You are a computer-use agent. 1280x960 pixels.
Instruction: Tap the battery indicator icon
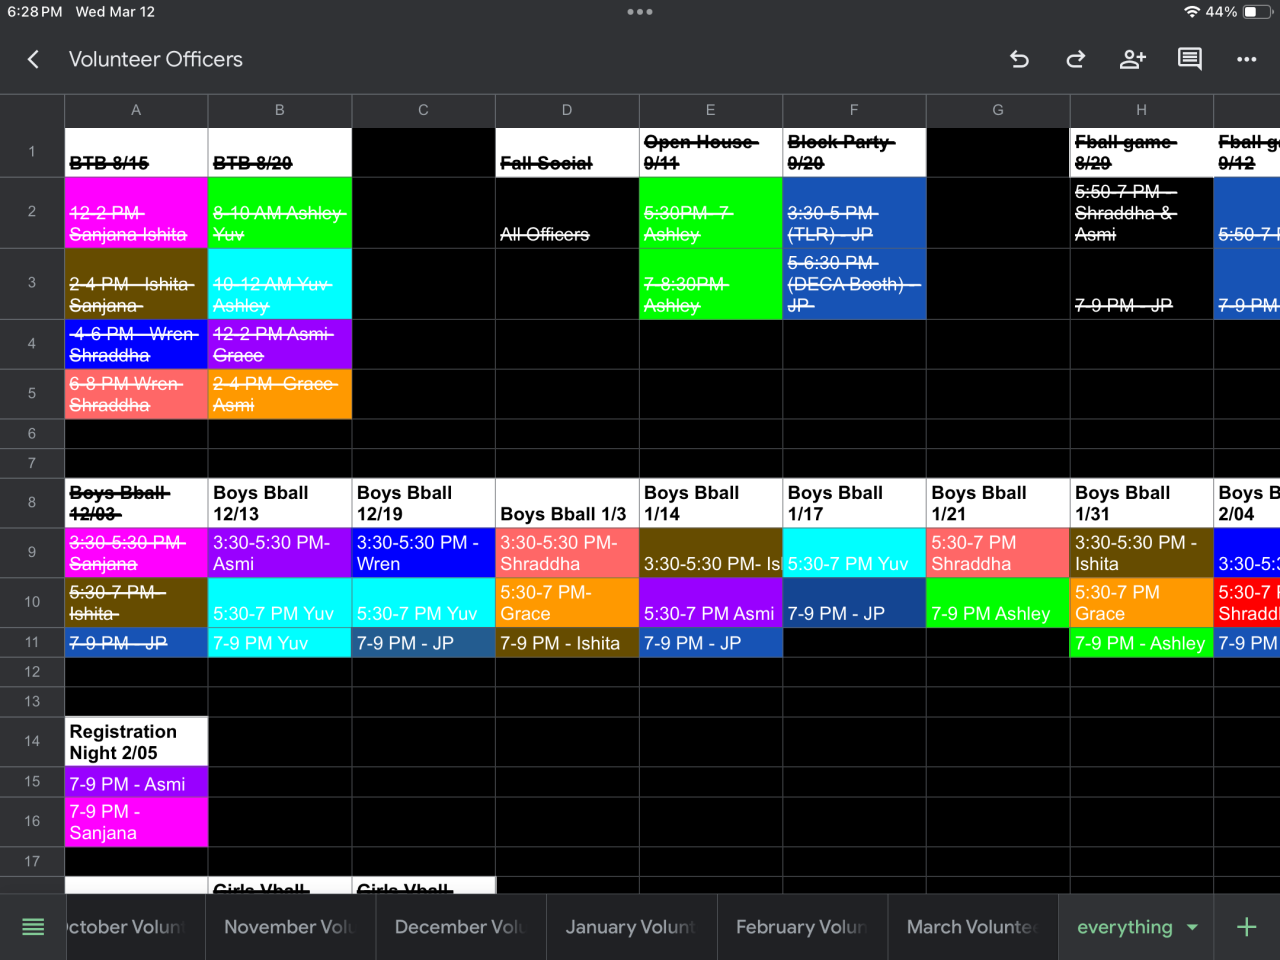pyautogui.click(x=1257, y=12)
